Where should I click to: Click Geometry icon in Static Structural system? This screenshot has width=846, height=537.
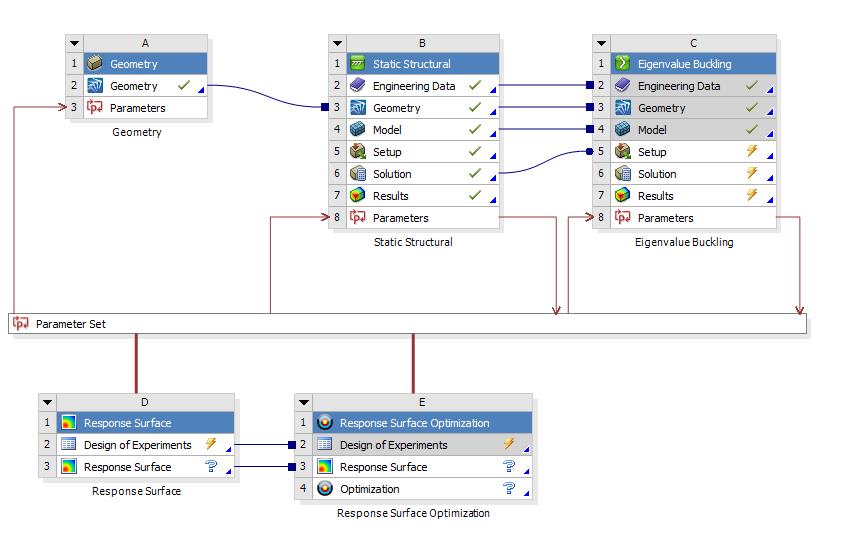pyautogui.click(x=358, y=107)
